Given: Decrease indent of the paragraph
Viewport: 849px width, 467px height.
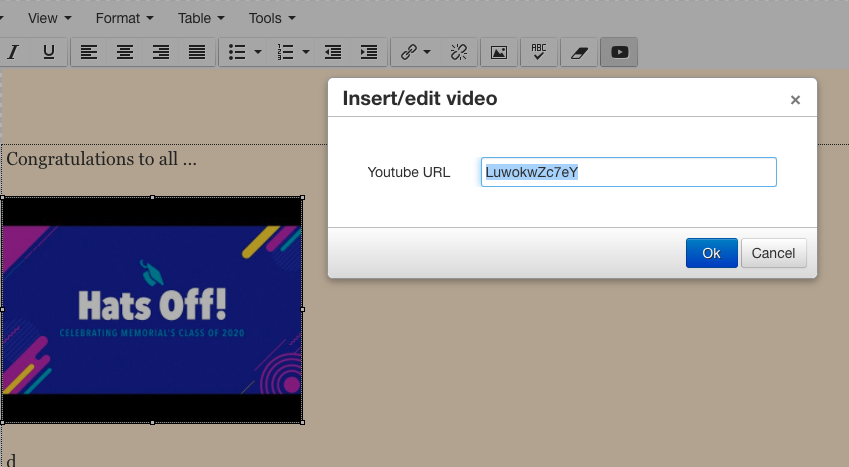Looking at the screenshot, I should click(333, 52).
